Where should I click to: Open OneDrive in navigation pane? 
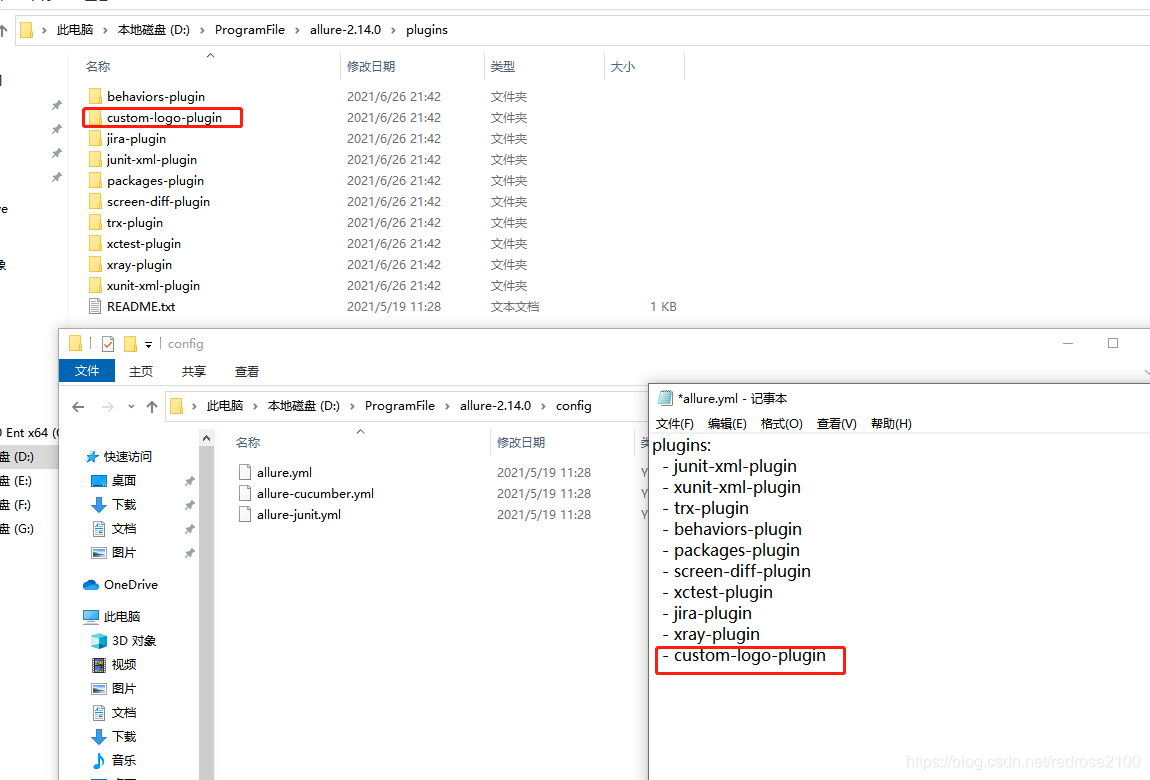click(x=120, y=585)
